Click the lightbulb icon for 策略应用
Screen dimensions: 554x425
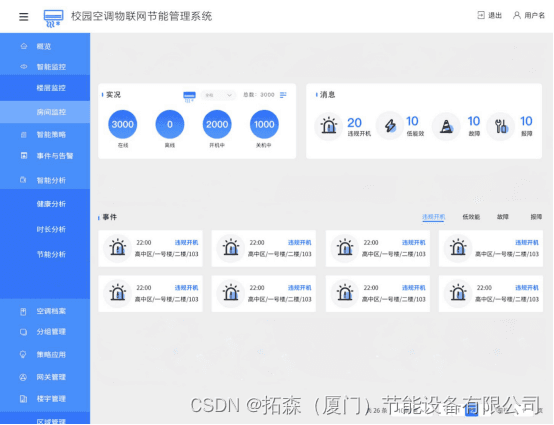[23, 354]
